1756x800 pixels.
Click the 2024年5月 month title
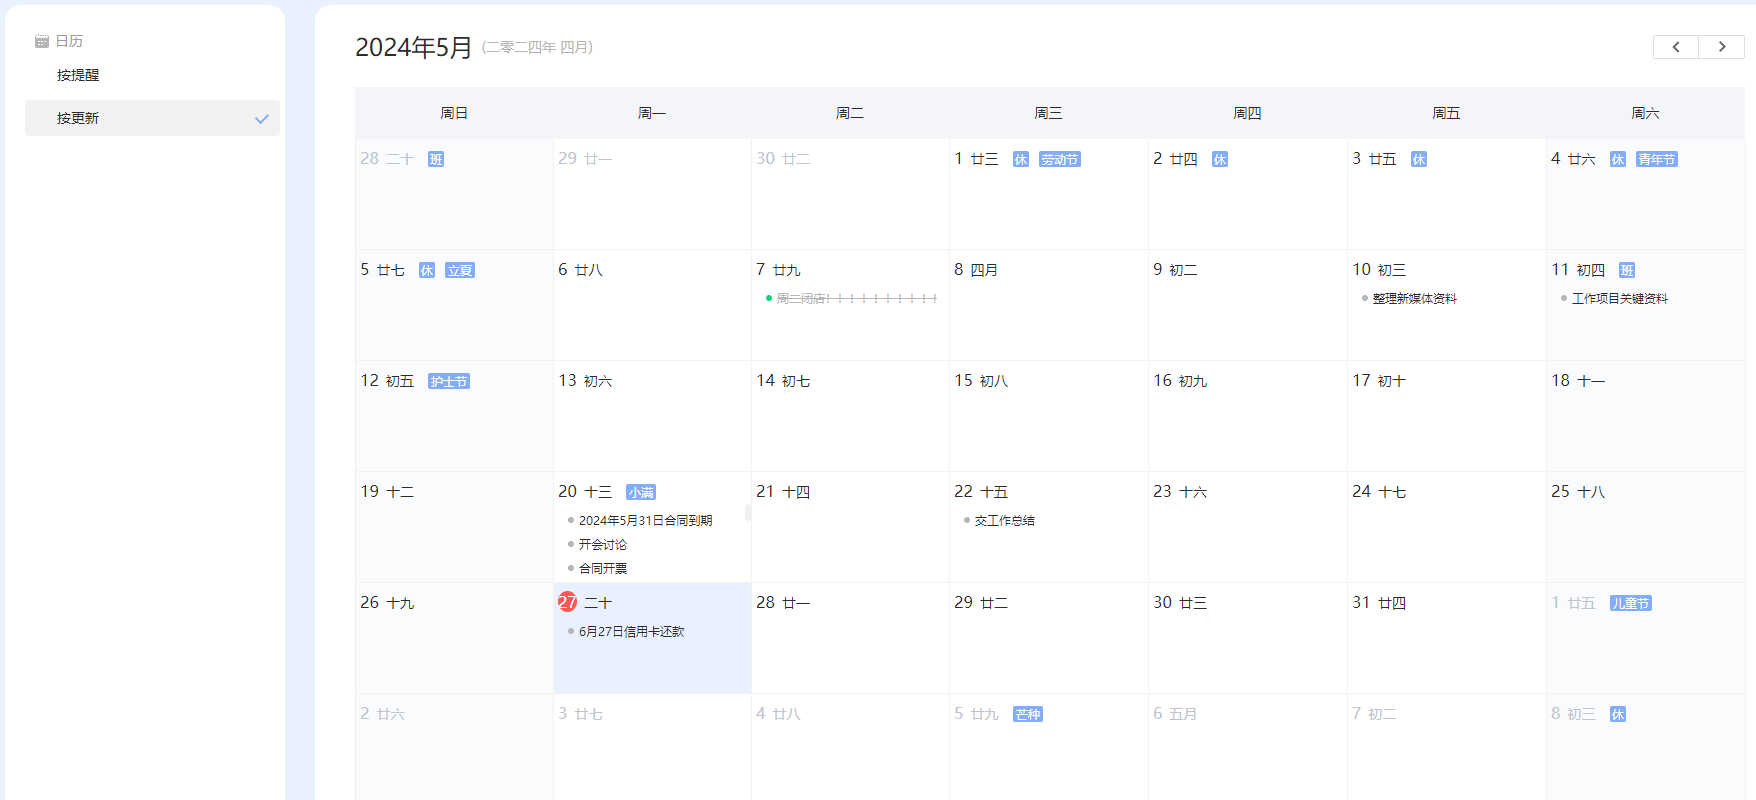[413, 47]
